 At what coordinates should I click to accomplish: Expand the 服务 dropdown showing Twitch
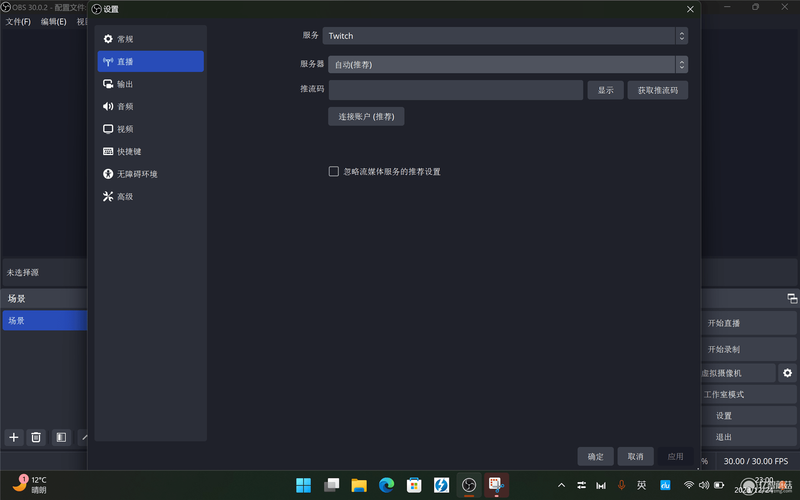(x=505, y=36)
